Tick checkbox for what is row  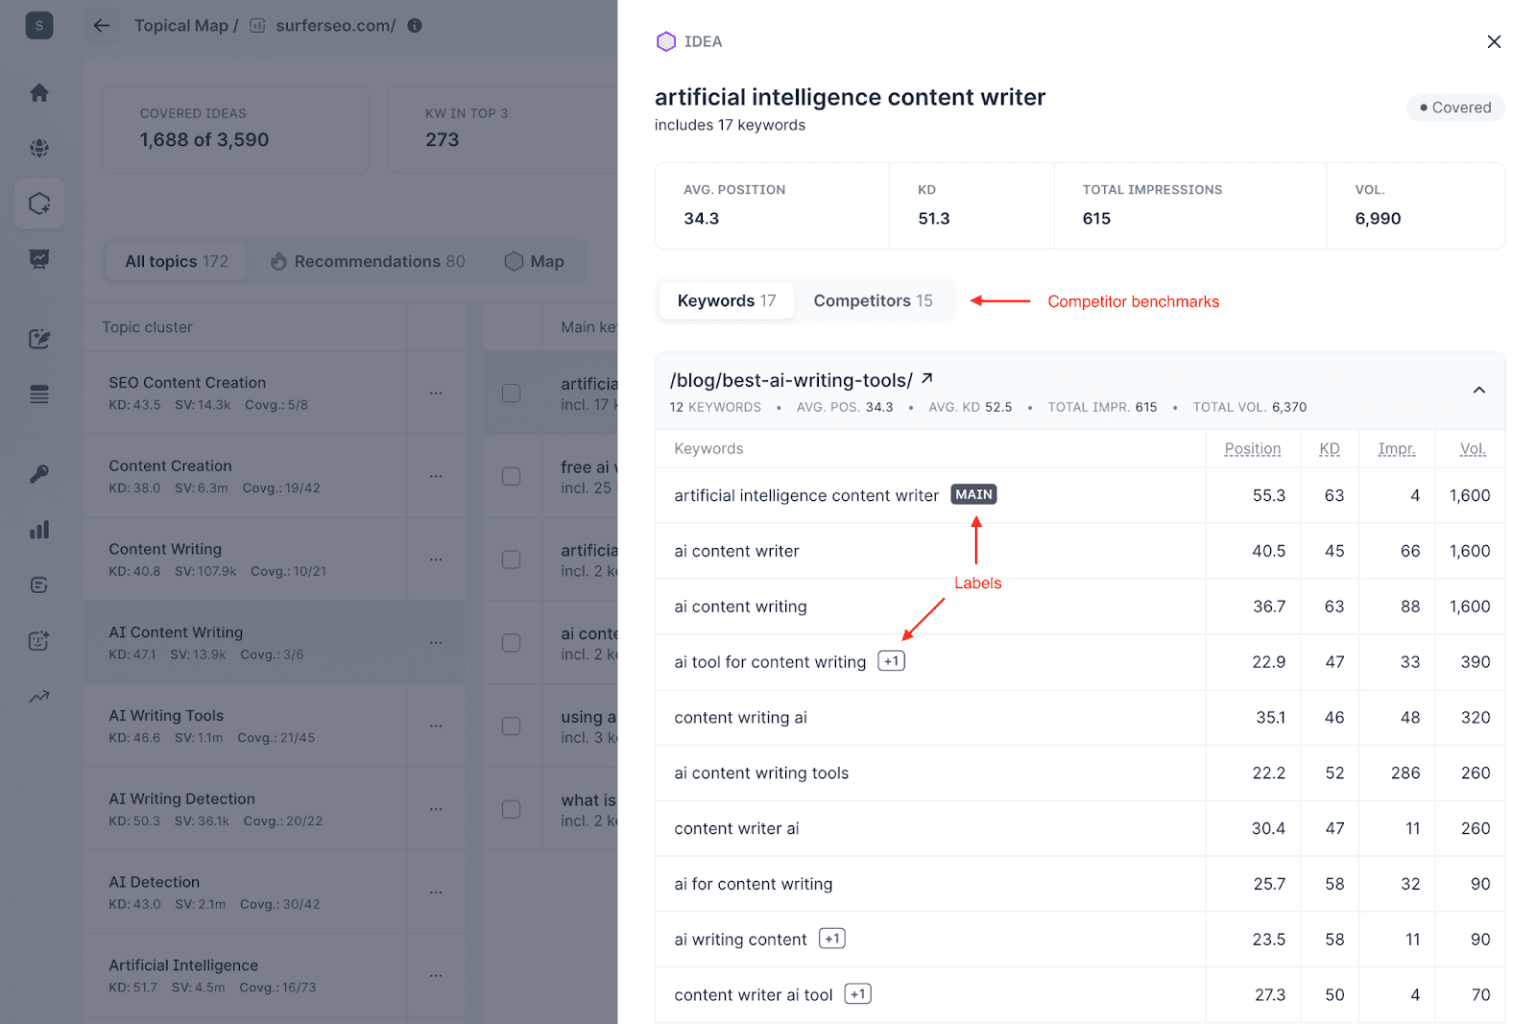(511, 809)
